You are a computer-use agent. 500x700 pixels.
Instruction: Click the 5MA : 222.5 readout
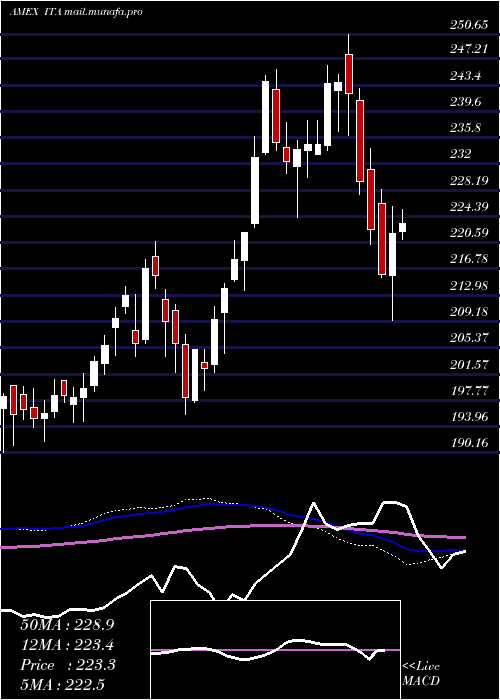[65, 685]
